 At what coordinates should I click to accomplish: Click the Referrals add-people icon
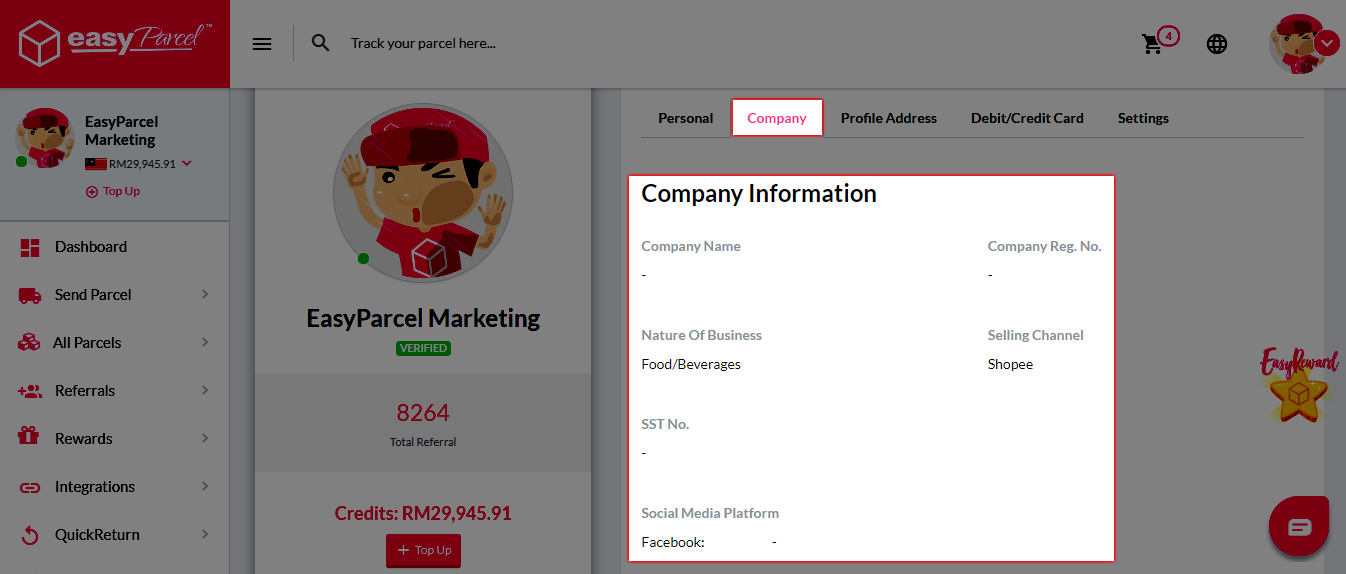(30, 391)
